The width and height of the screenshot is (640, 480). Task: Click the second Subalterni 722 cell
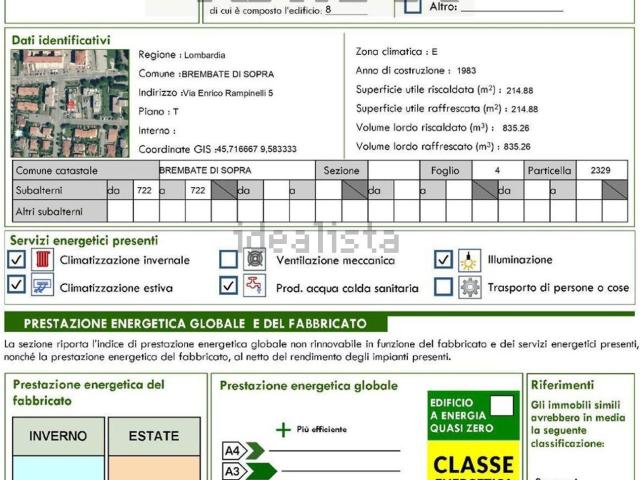[x=198, y=190]
